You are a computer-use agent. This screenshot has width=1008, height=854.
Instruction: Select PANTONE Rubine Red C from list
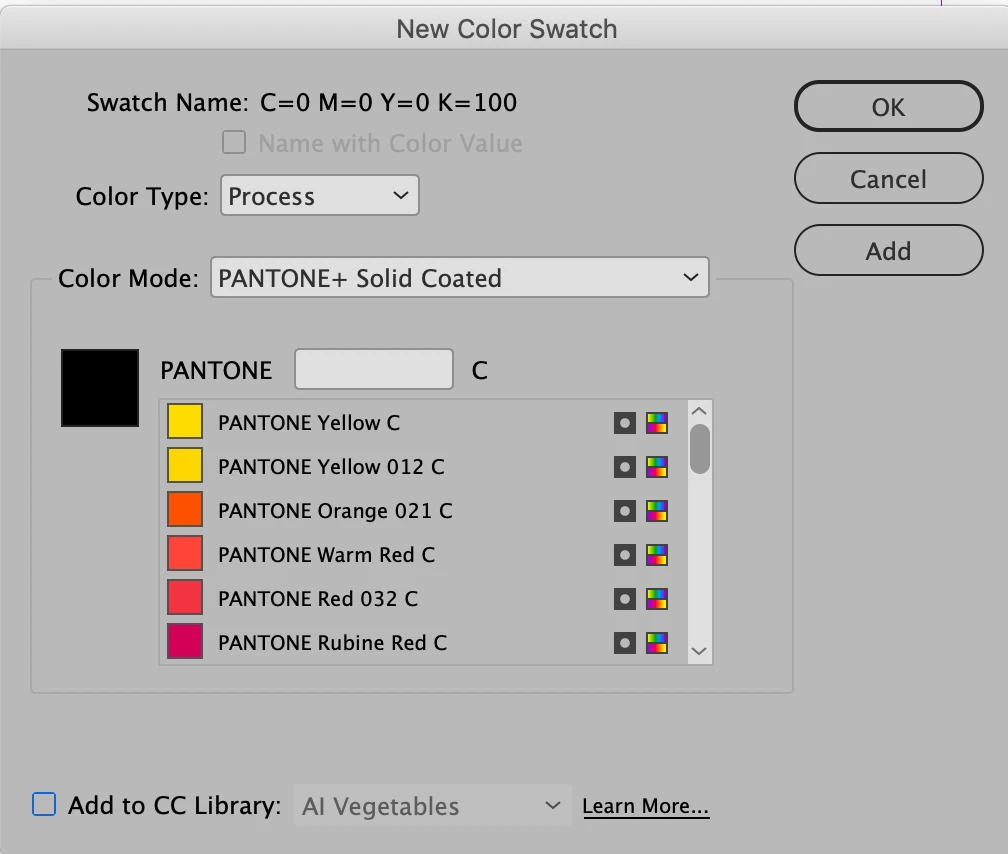pos(332,643)
